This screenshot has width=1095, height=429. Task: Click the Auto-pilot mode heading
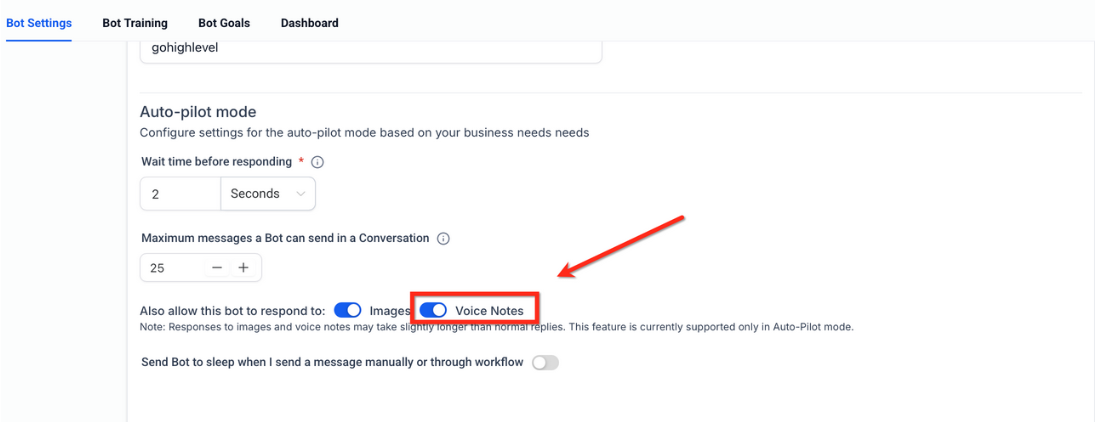tap(198, 112)
